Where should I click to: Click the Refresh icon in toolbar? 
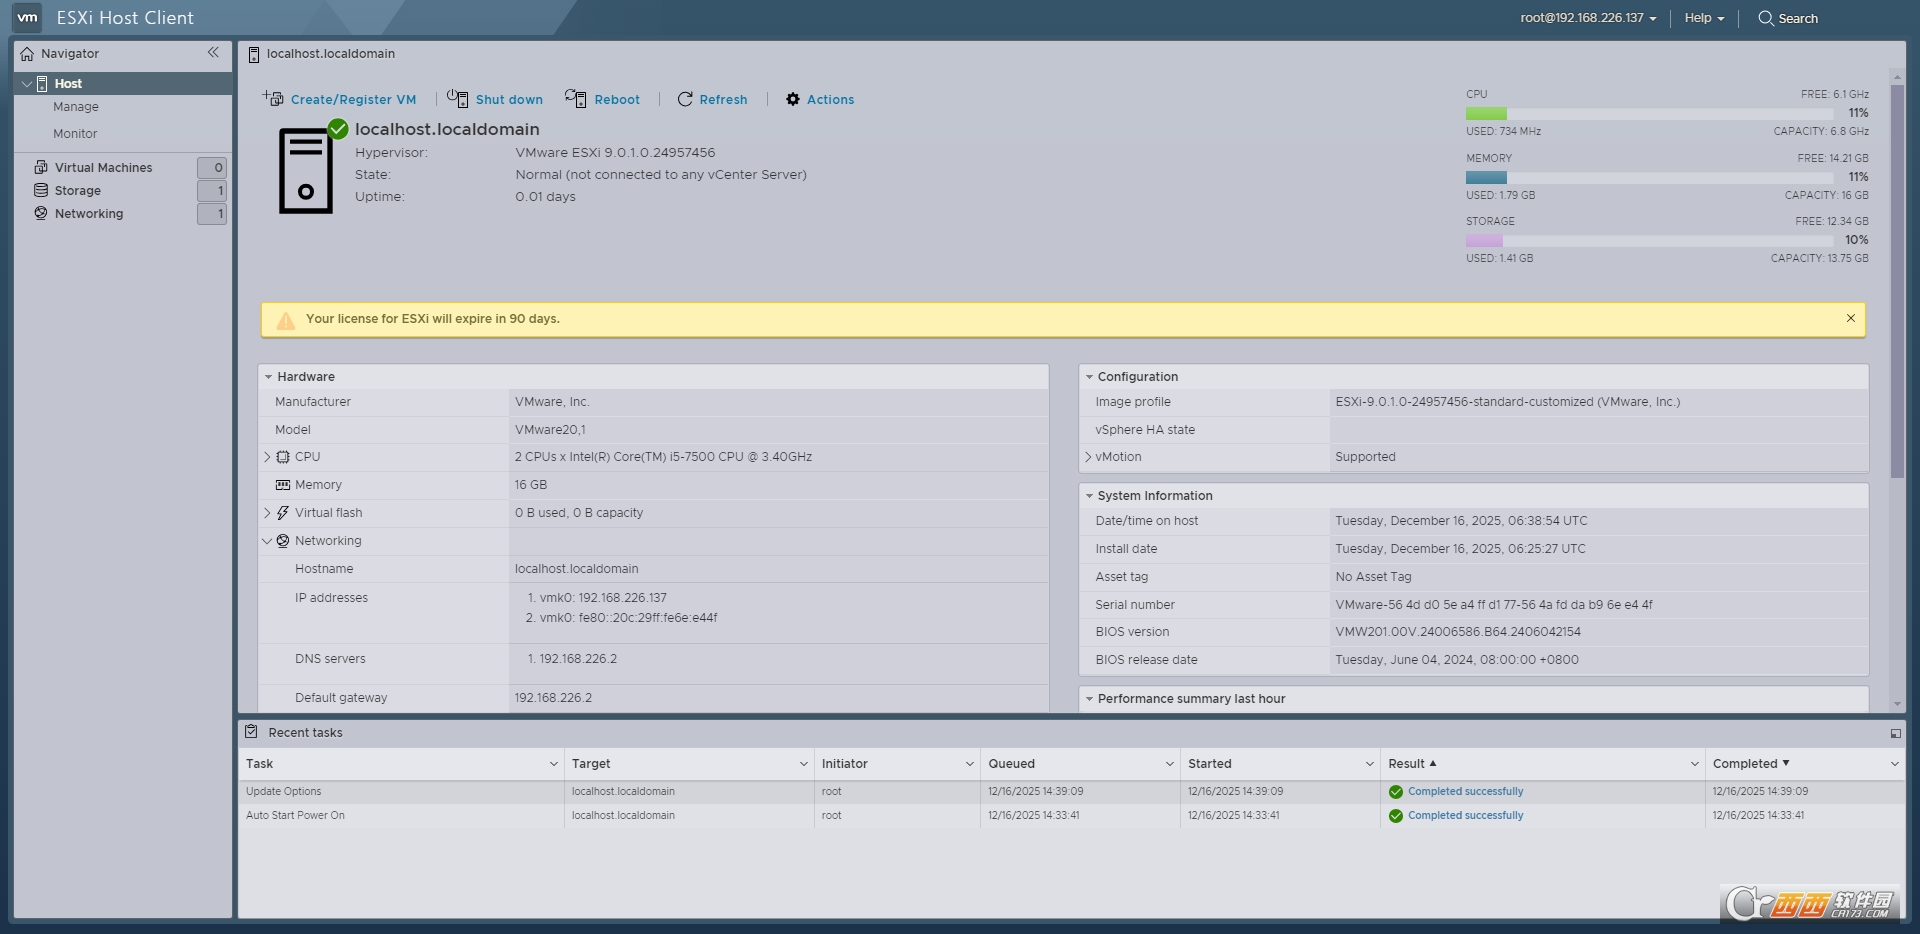tap(685, 99)
